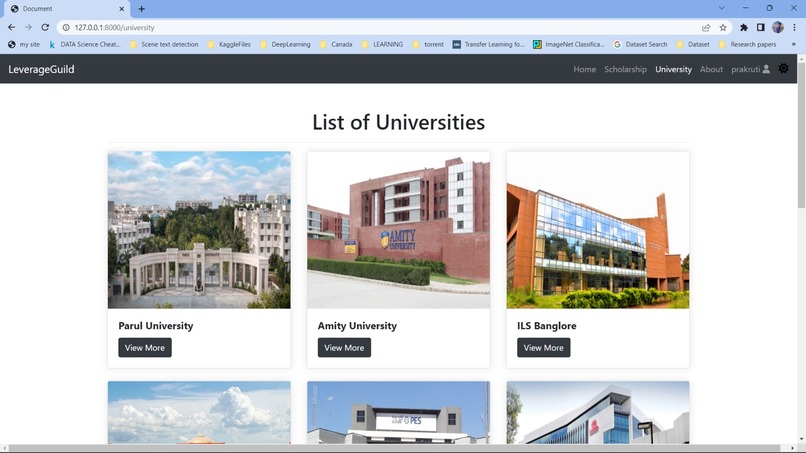The image size is (806, 453).
Task: Open the Extensions puzzle icon
Action: [x=744, y=28]
